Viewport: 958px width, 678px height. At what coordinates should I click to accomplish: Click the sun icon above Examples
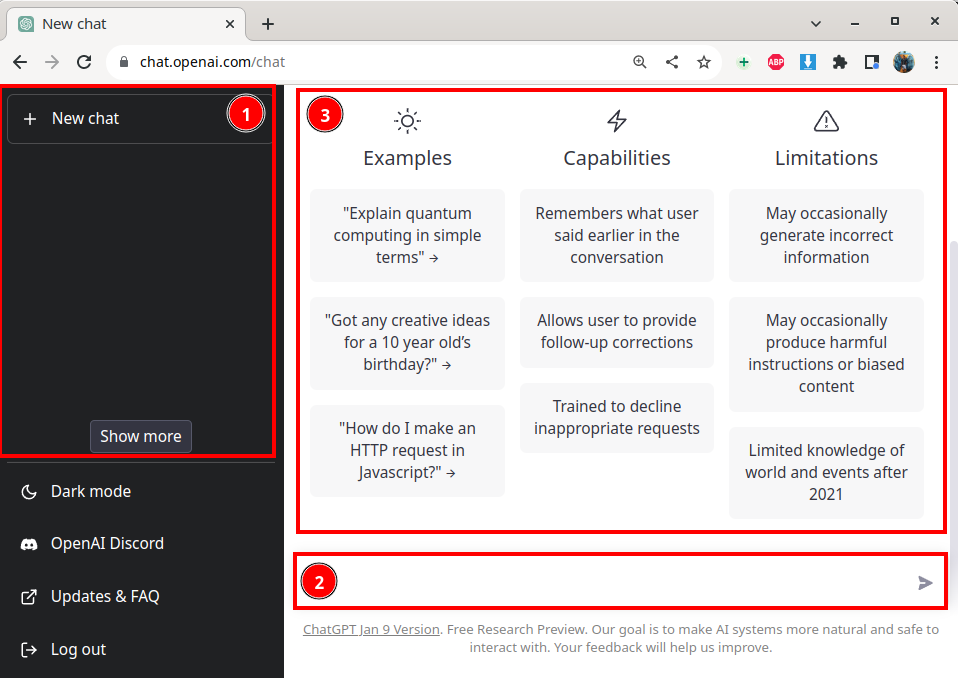tap(408, 121)
